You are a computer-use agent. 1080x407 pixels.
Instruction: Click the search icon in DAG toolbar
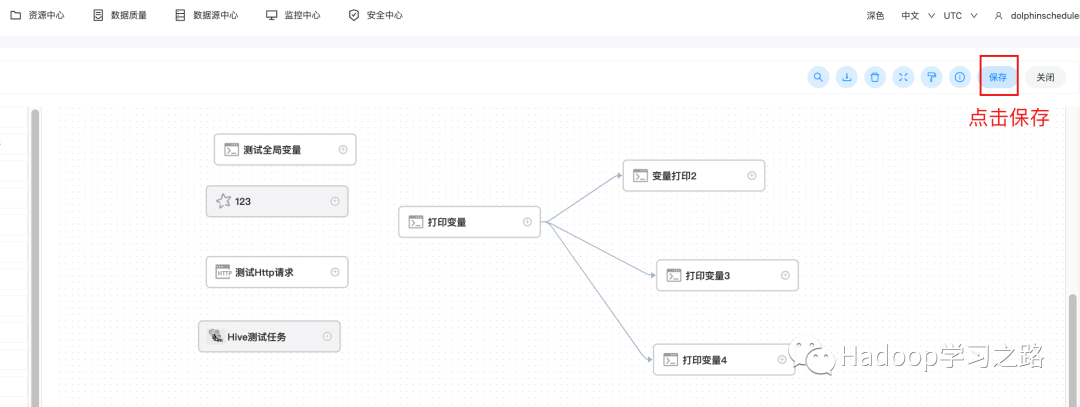818,77
